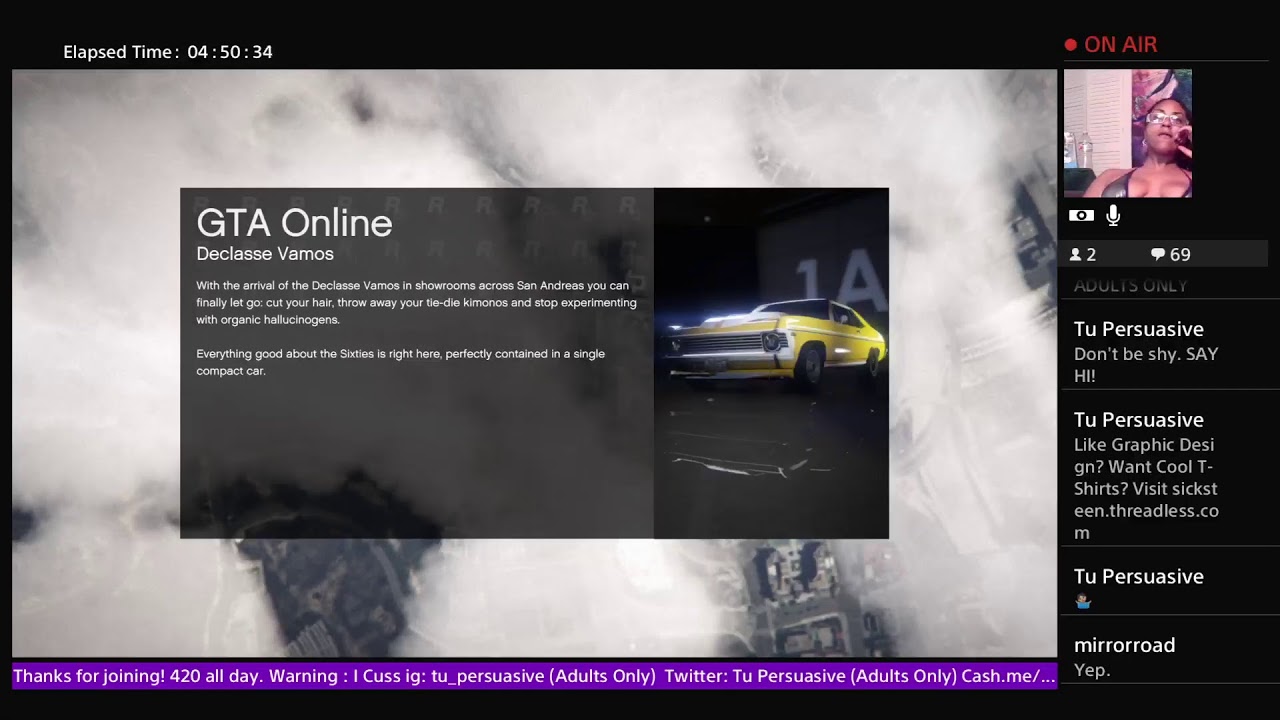Click the camera icon under the webcam
The image size is (1280, 720).
[1081, 215]
